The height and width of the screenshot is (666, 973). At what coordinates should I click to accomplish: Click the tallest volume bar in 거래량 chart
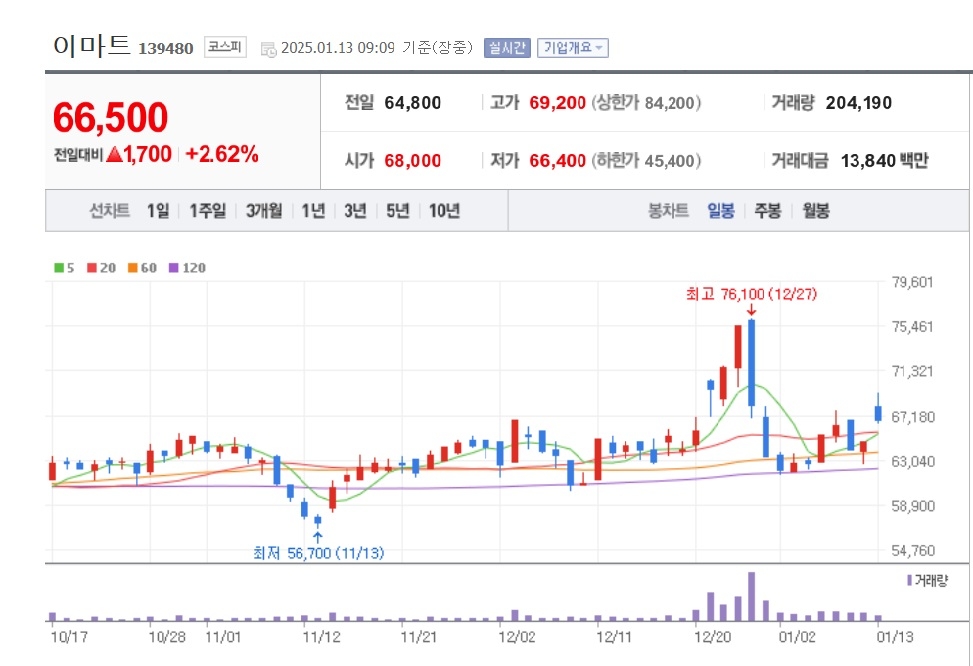pos(751,596)
